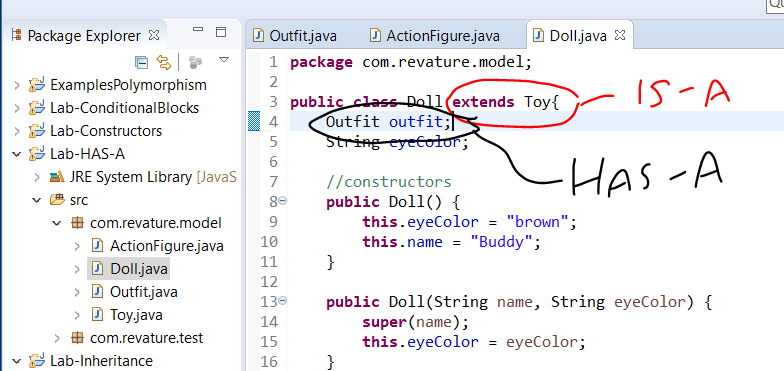Expand the Outfit.java tree node
The height and width of the screenshot is (371, 784).
coord(77,292)
